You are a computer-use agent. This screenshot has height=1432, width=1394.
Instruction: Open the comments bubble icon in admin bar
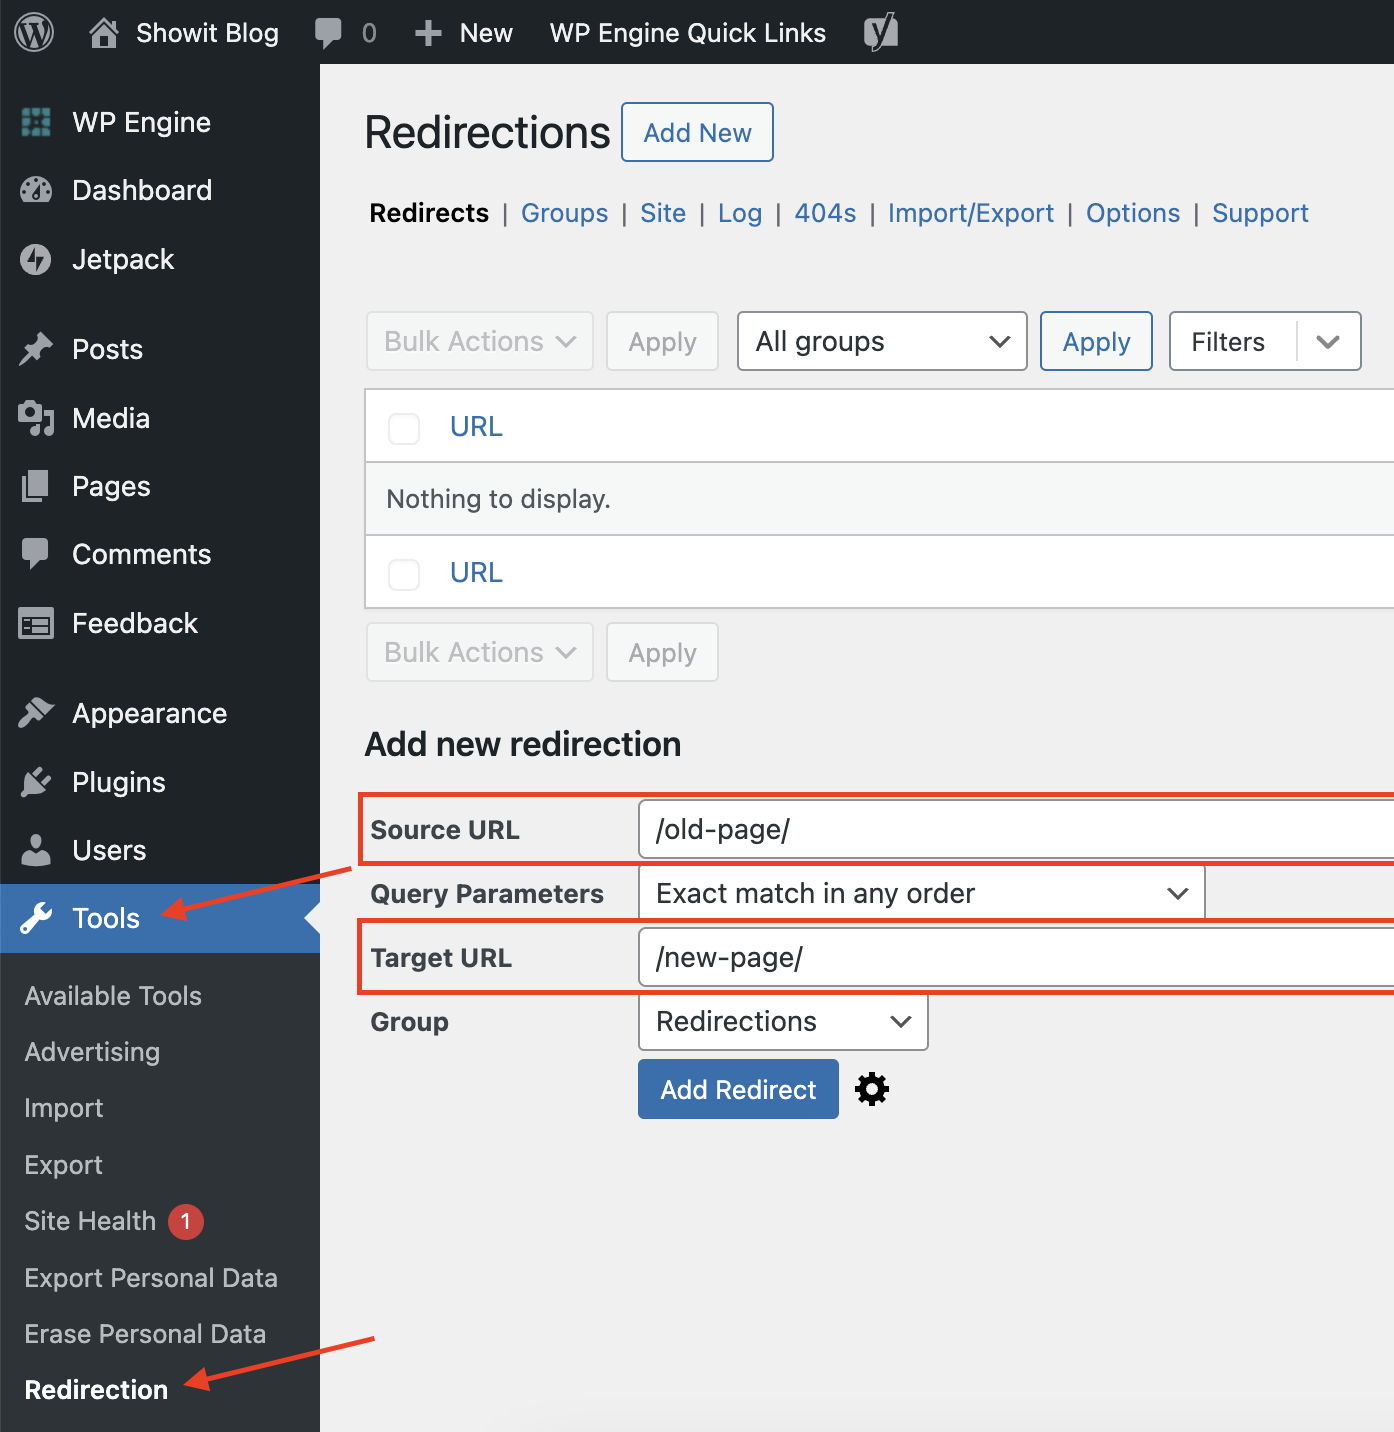328,33
